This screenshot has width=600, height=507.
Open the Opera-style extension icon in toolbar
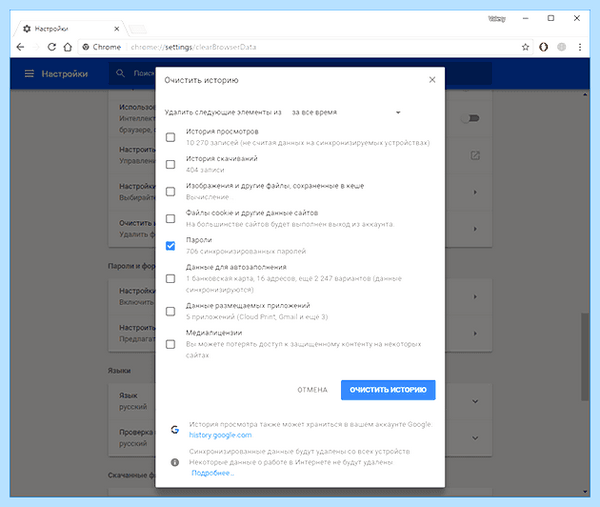tap(543, 47)
